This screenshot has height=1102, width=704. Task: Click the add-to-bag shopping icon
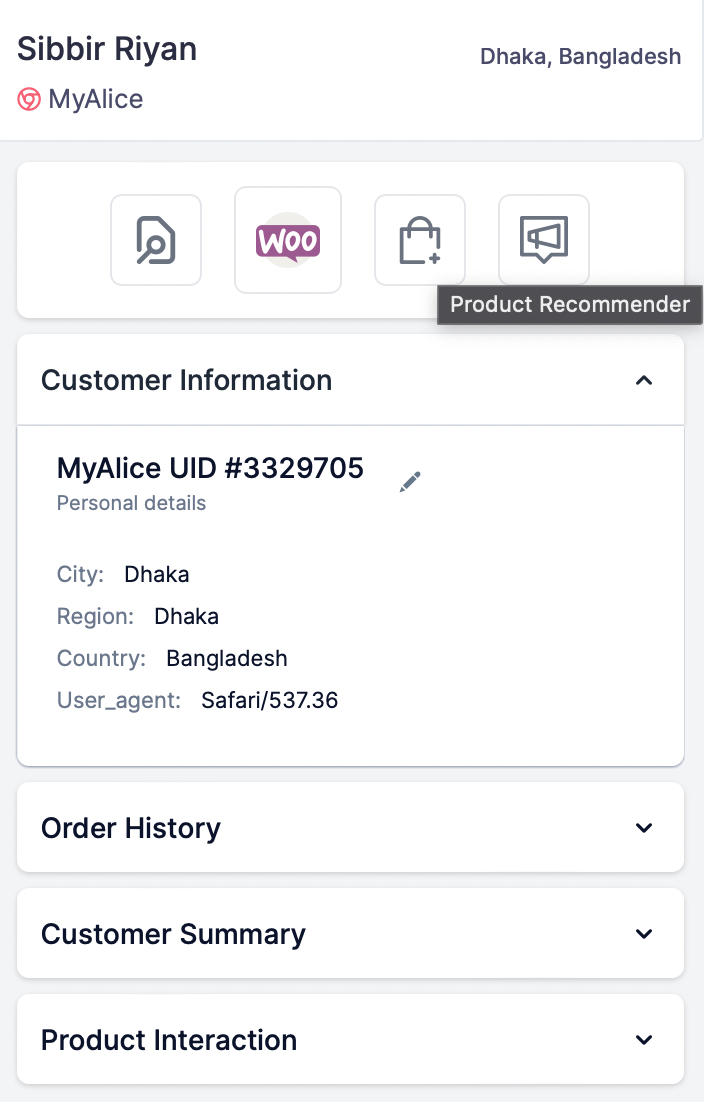(420, 240)
